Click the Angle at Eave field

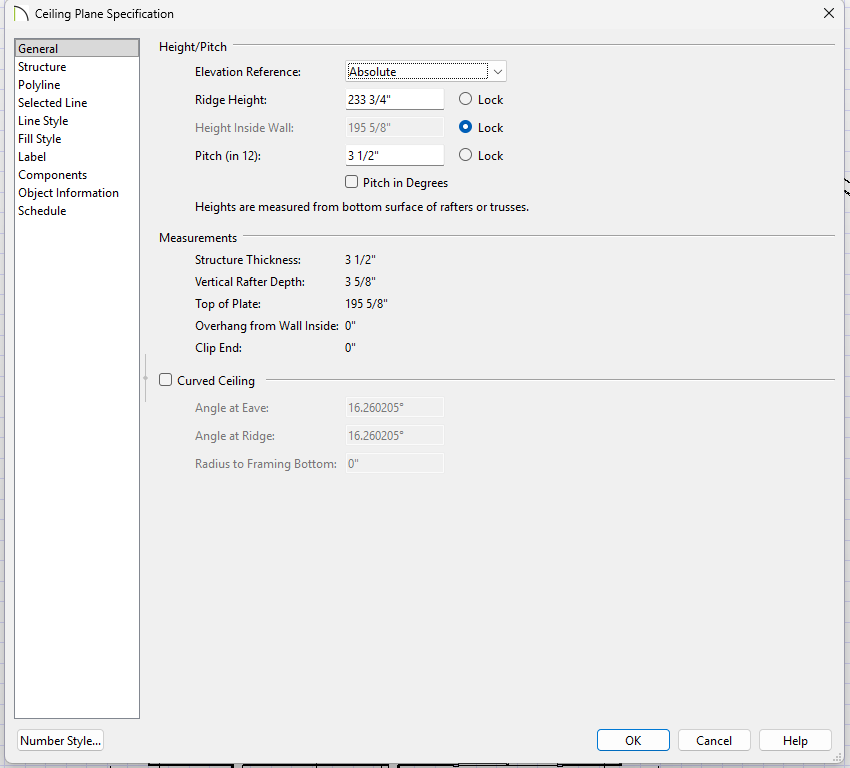[x=395, y=408]
